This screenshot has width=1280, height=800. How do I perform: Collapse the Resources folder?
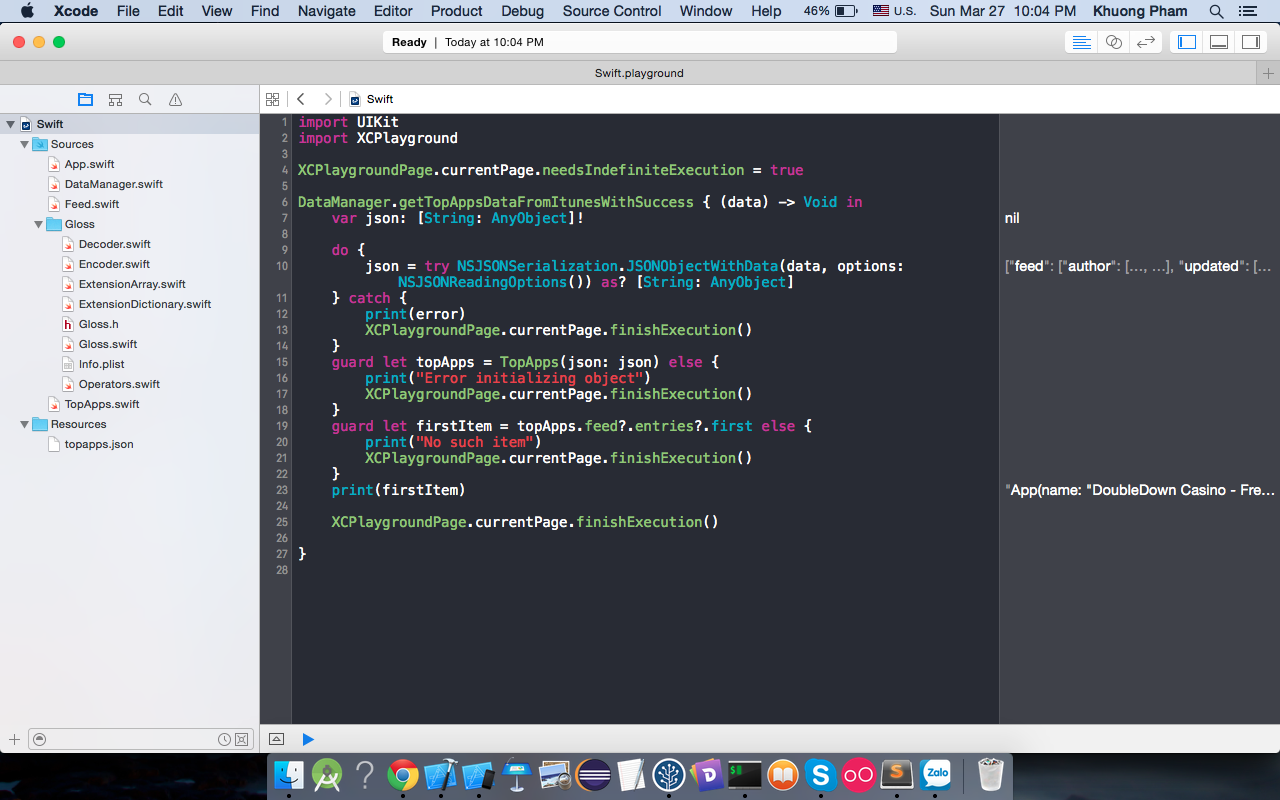click(24, 424)
